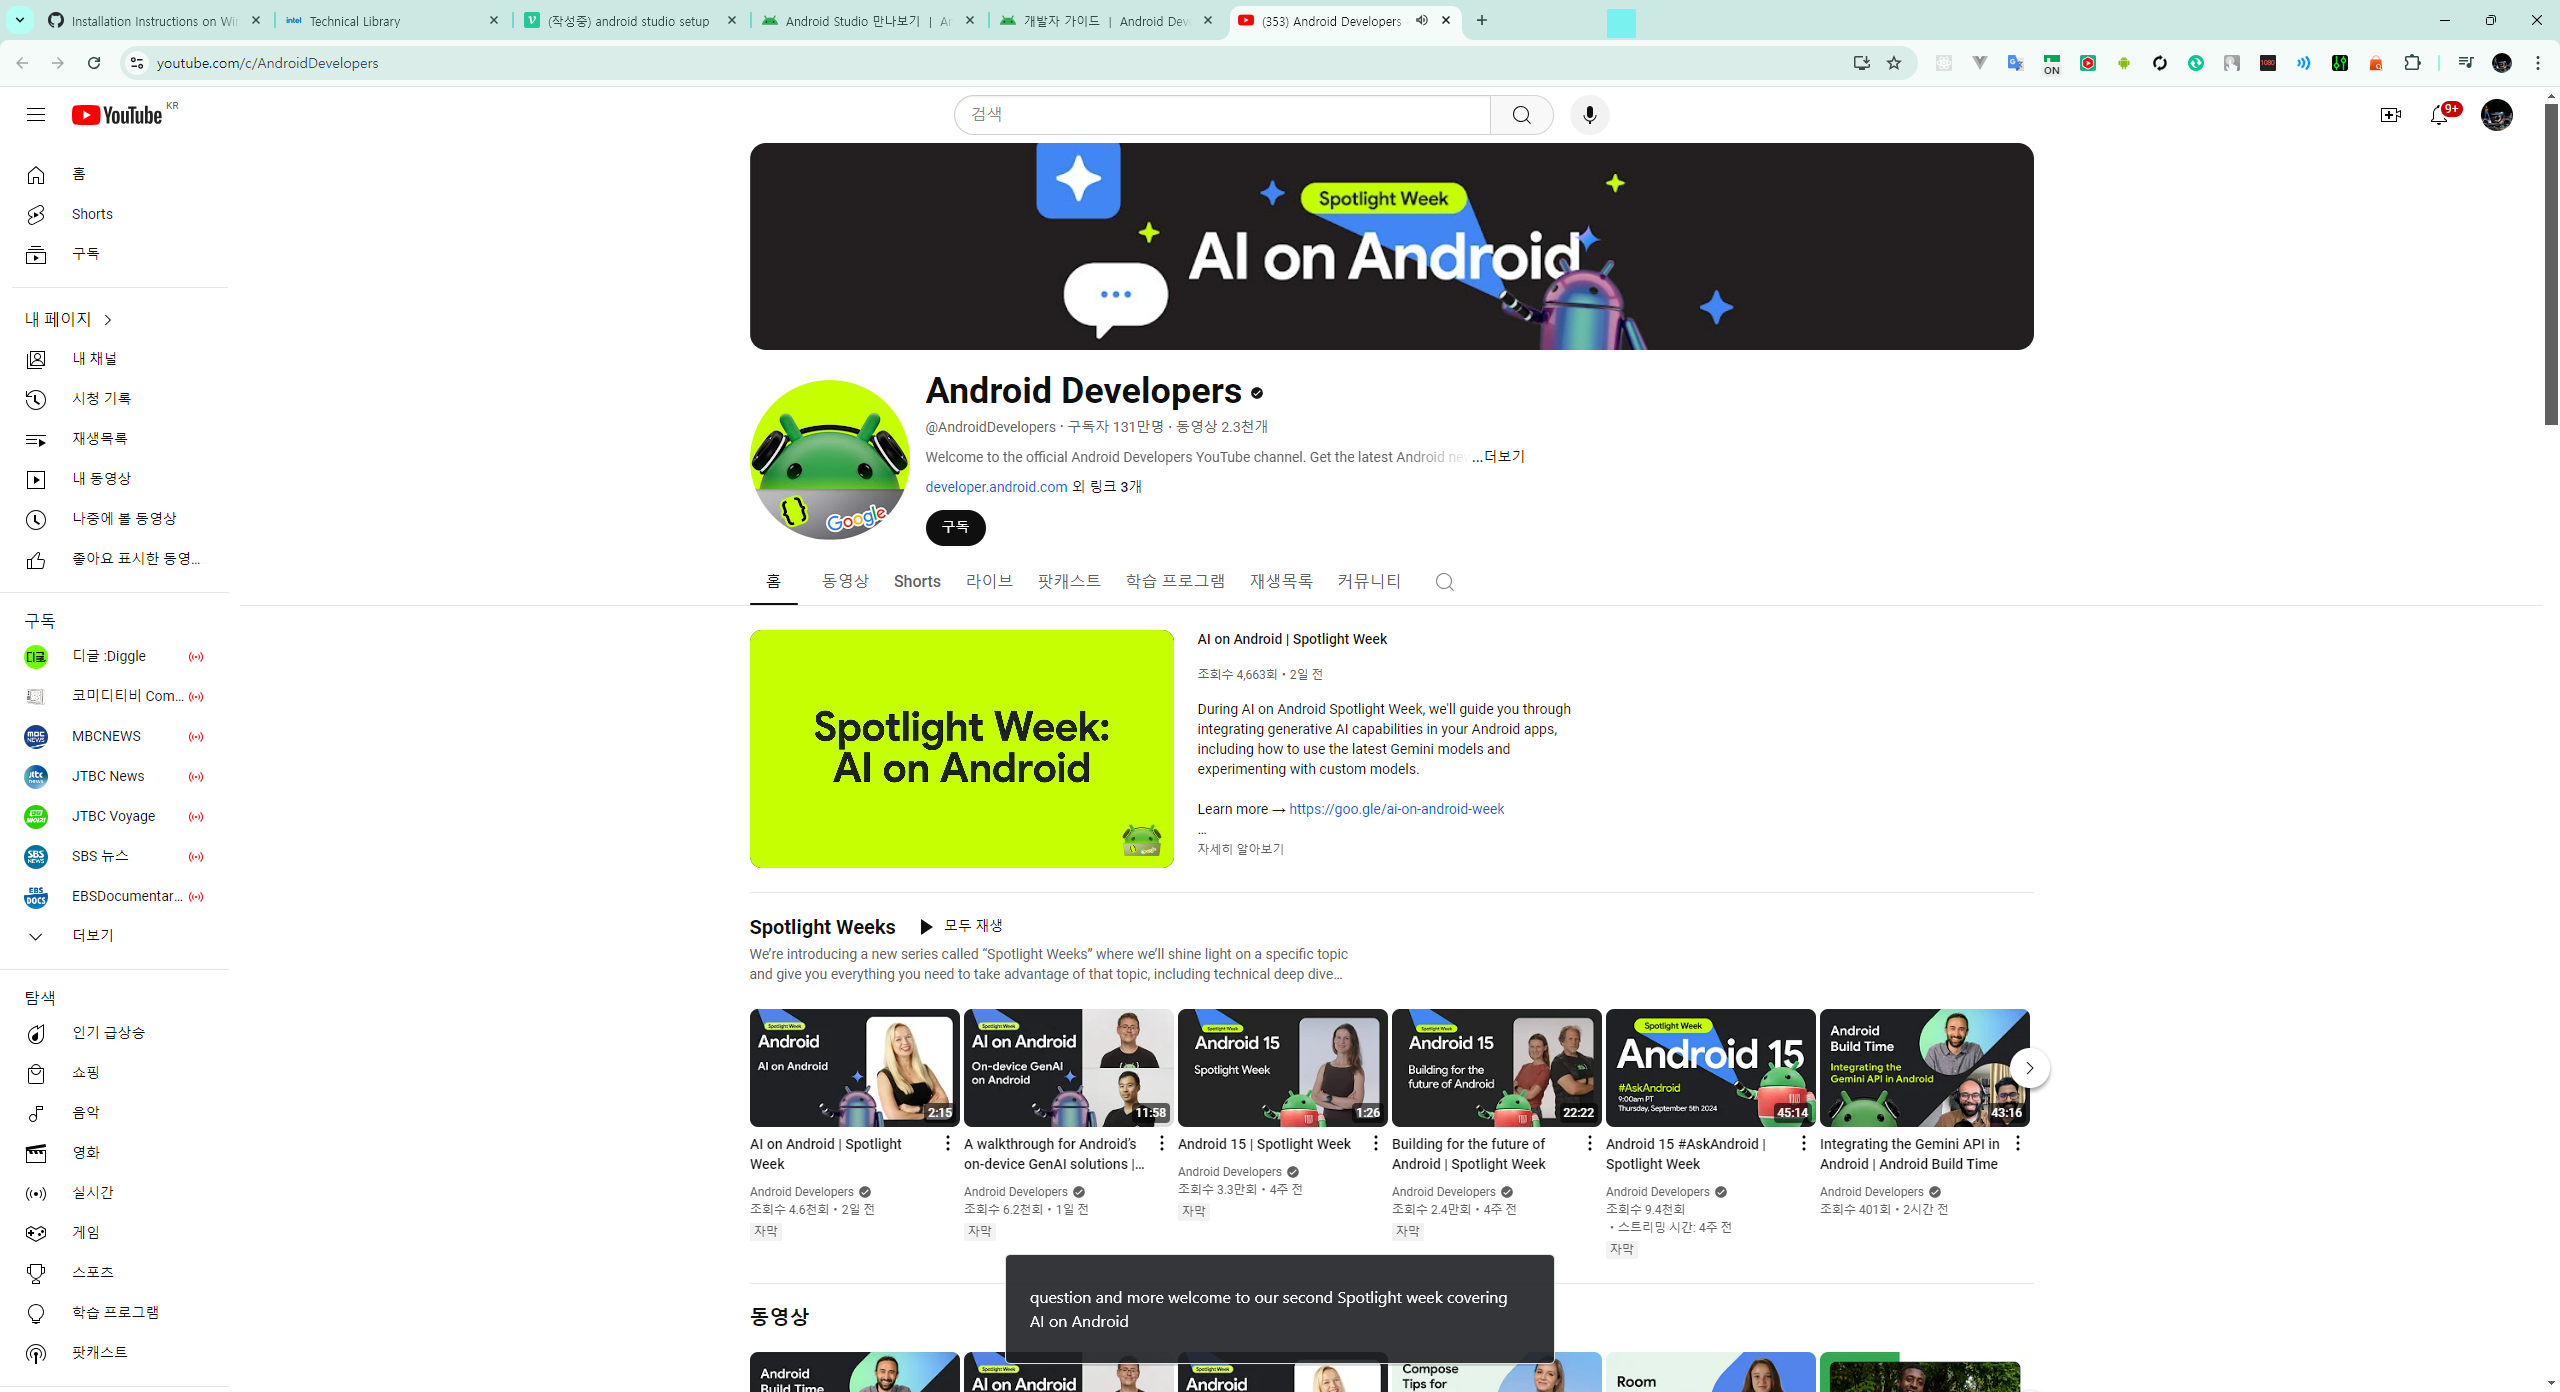Open 시청 기록 watch history
This screenshot has height=1392, width=2560.
101,399
